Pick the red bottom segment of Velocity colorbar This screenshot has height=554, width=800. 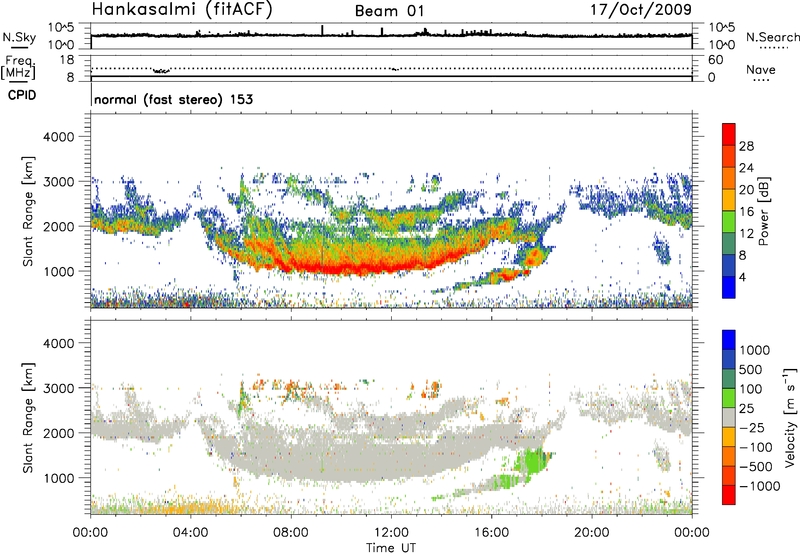tap(729, 495)
